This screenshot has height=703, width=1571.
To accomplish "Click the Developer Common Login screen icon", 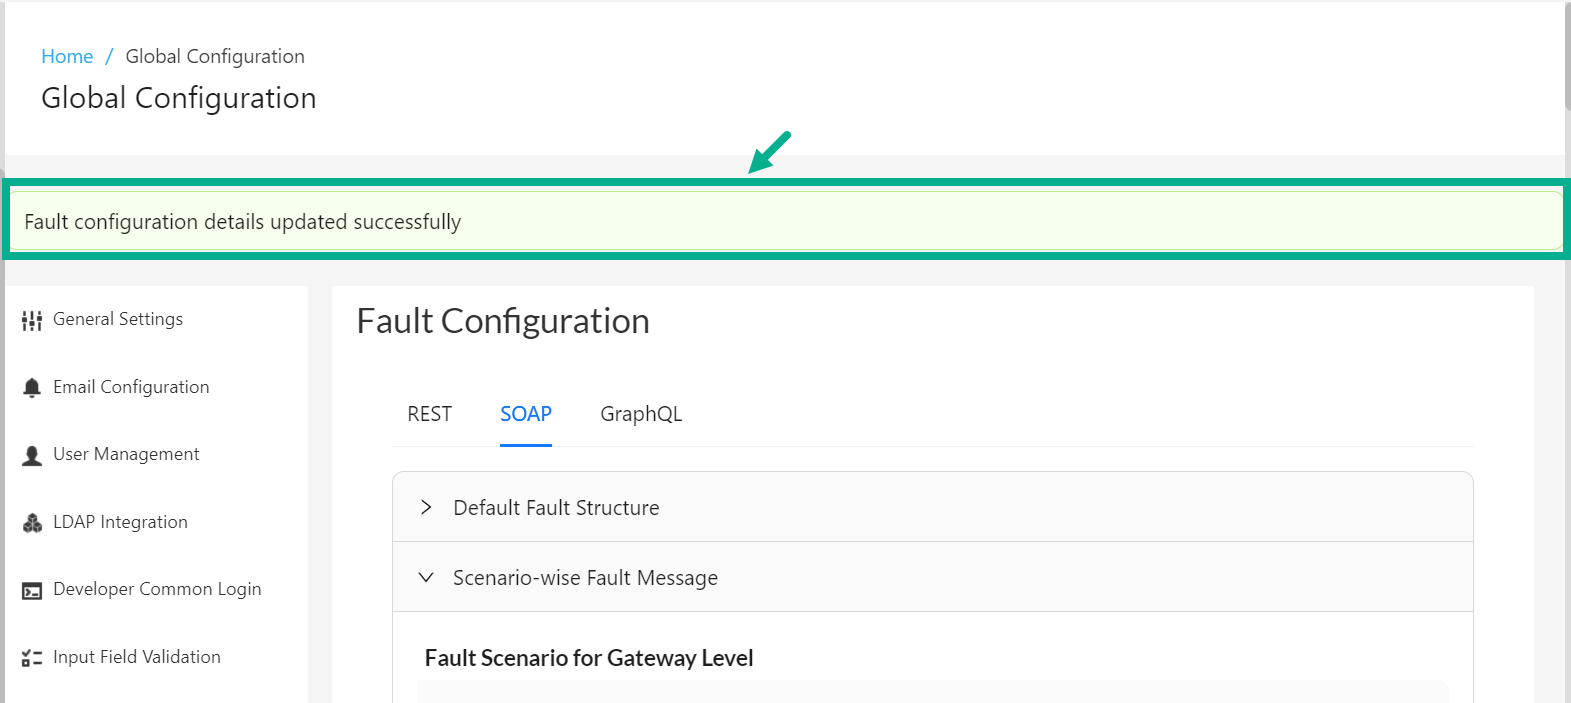I will coord(31,589).
